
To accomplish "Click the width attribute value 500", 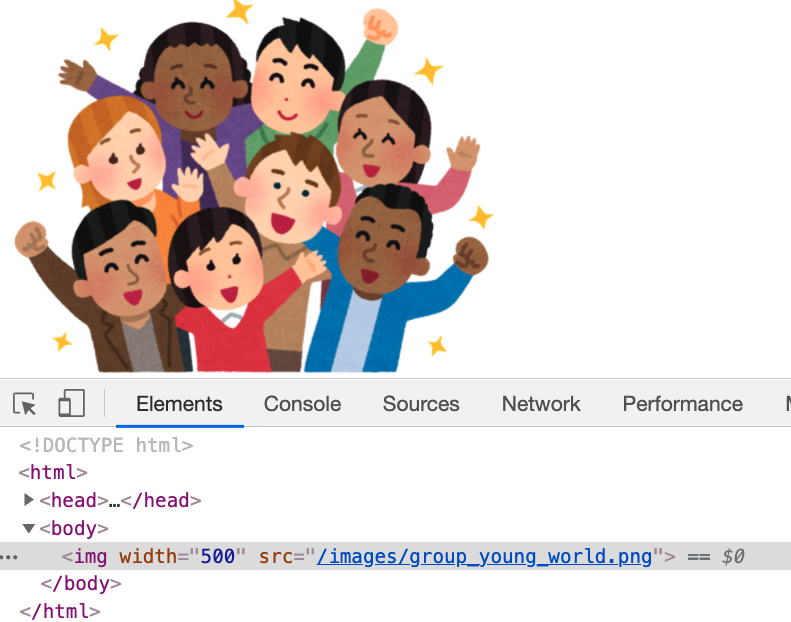I will 217,556.
